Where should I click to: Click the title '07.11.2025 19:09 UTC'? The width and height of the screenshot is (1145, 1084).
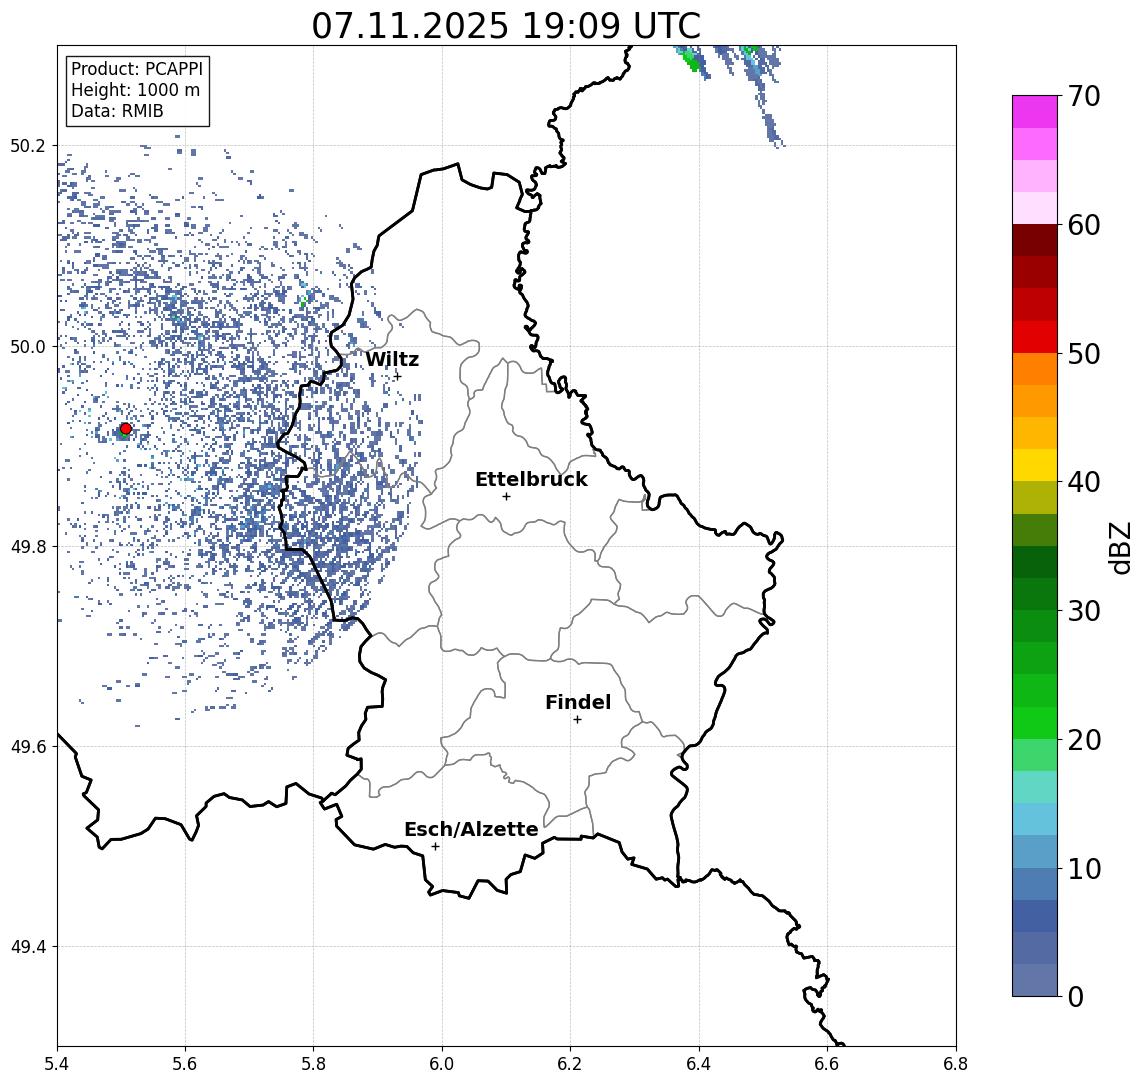506,26
